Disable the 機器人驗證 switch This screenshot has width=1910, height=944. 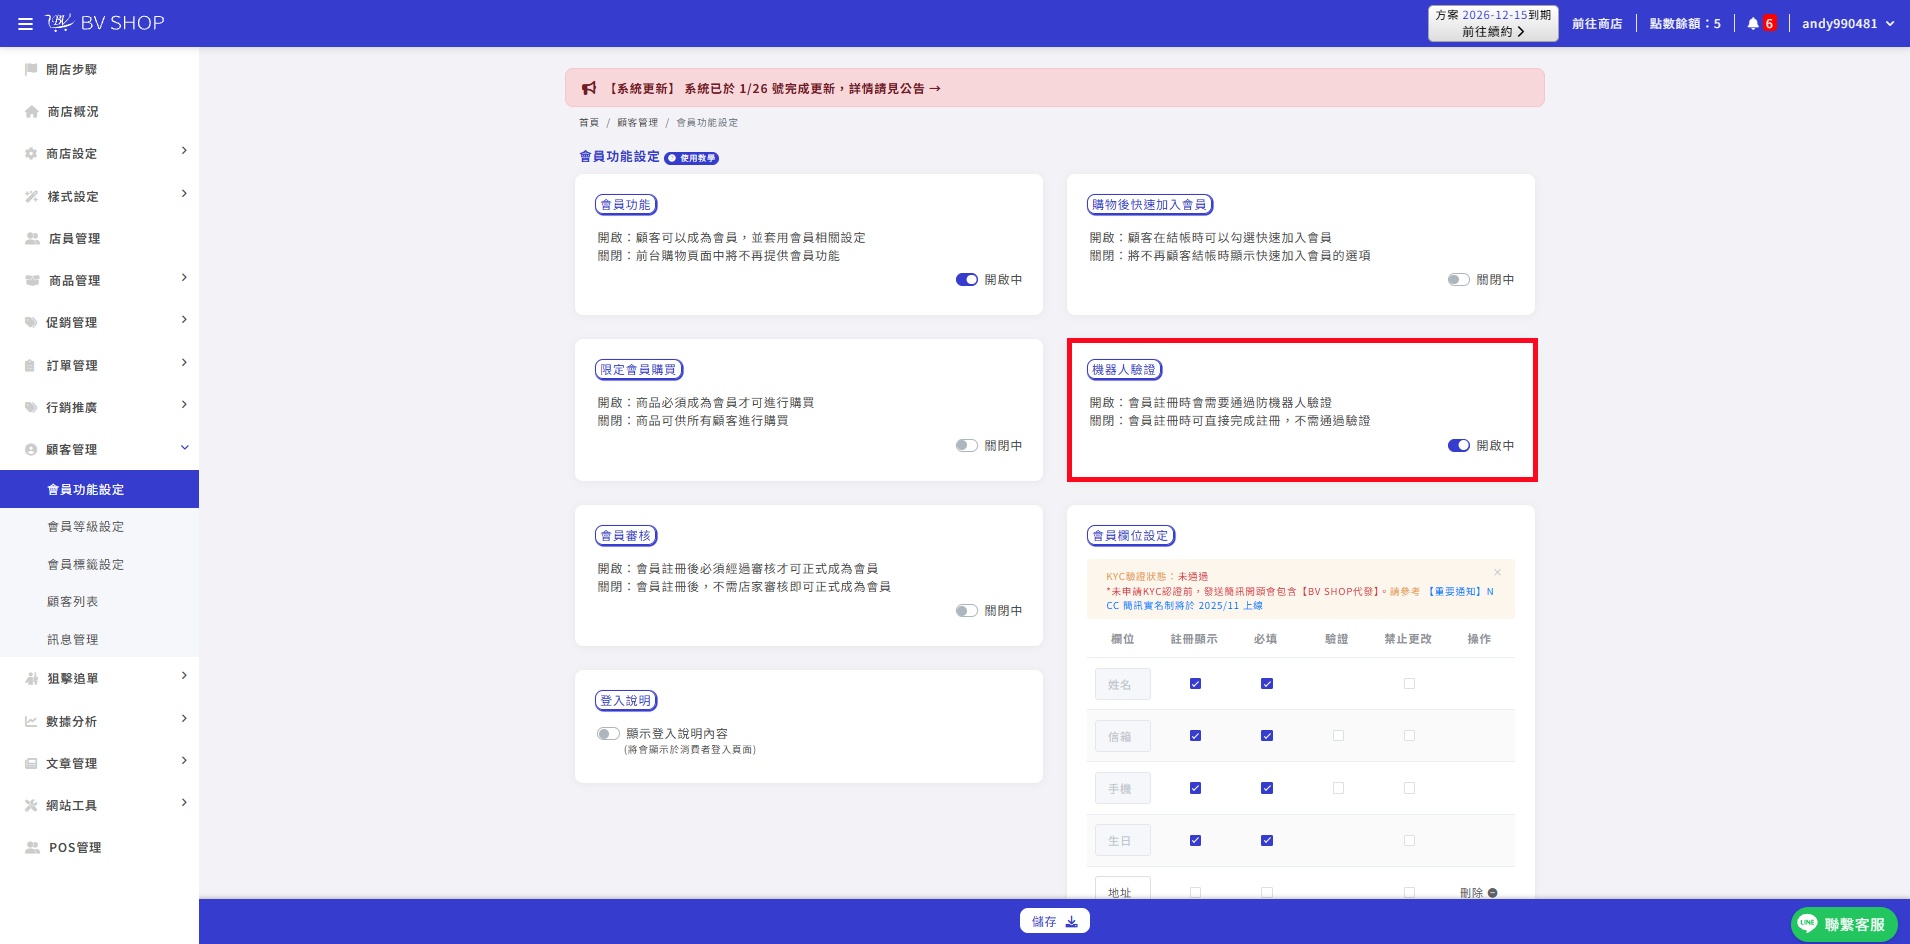click(1458, 446)
